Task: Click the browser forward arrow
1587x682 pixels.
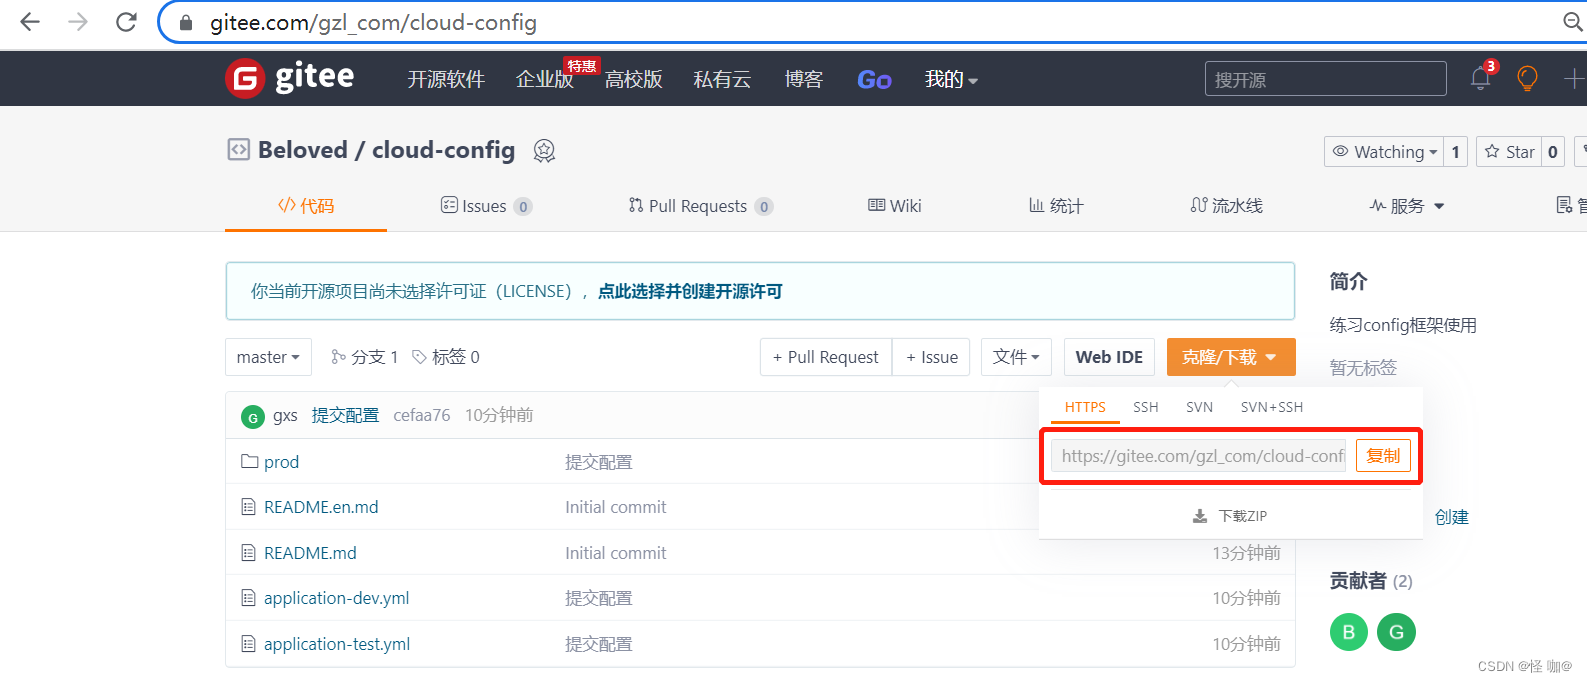Action: (x=78, y=22)
